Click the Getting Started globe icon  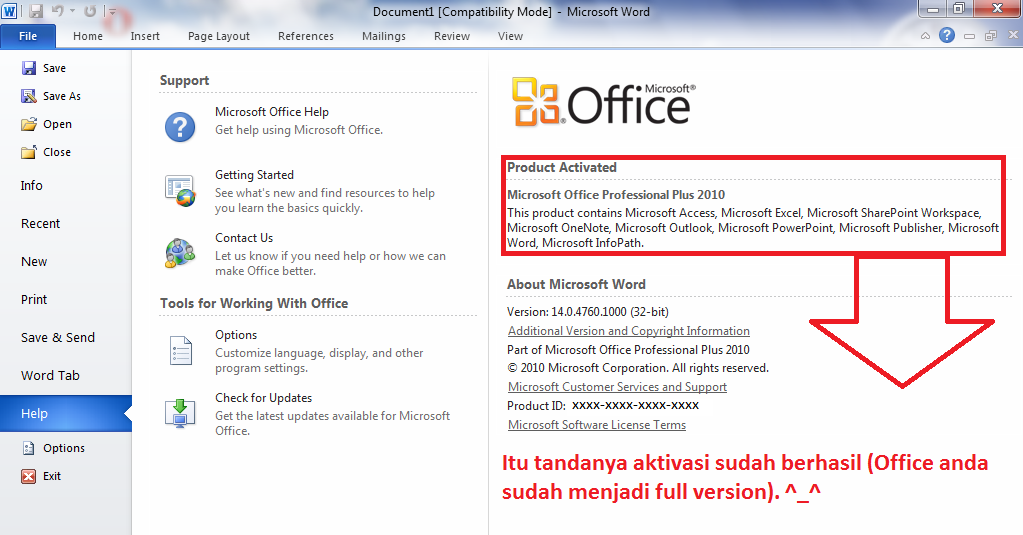coord(180,191)
